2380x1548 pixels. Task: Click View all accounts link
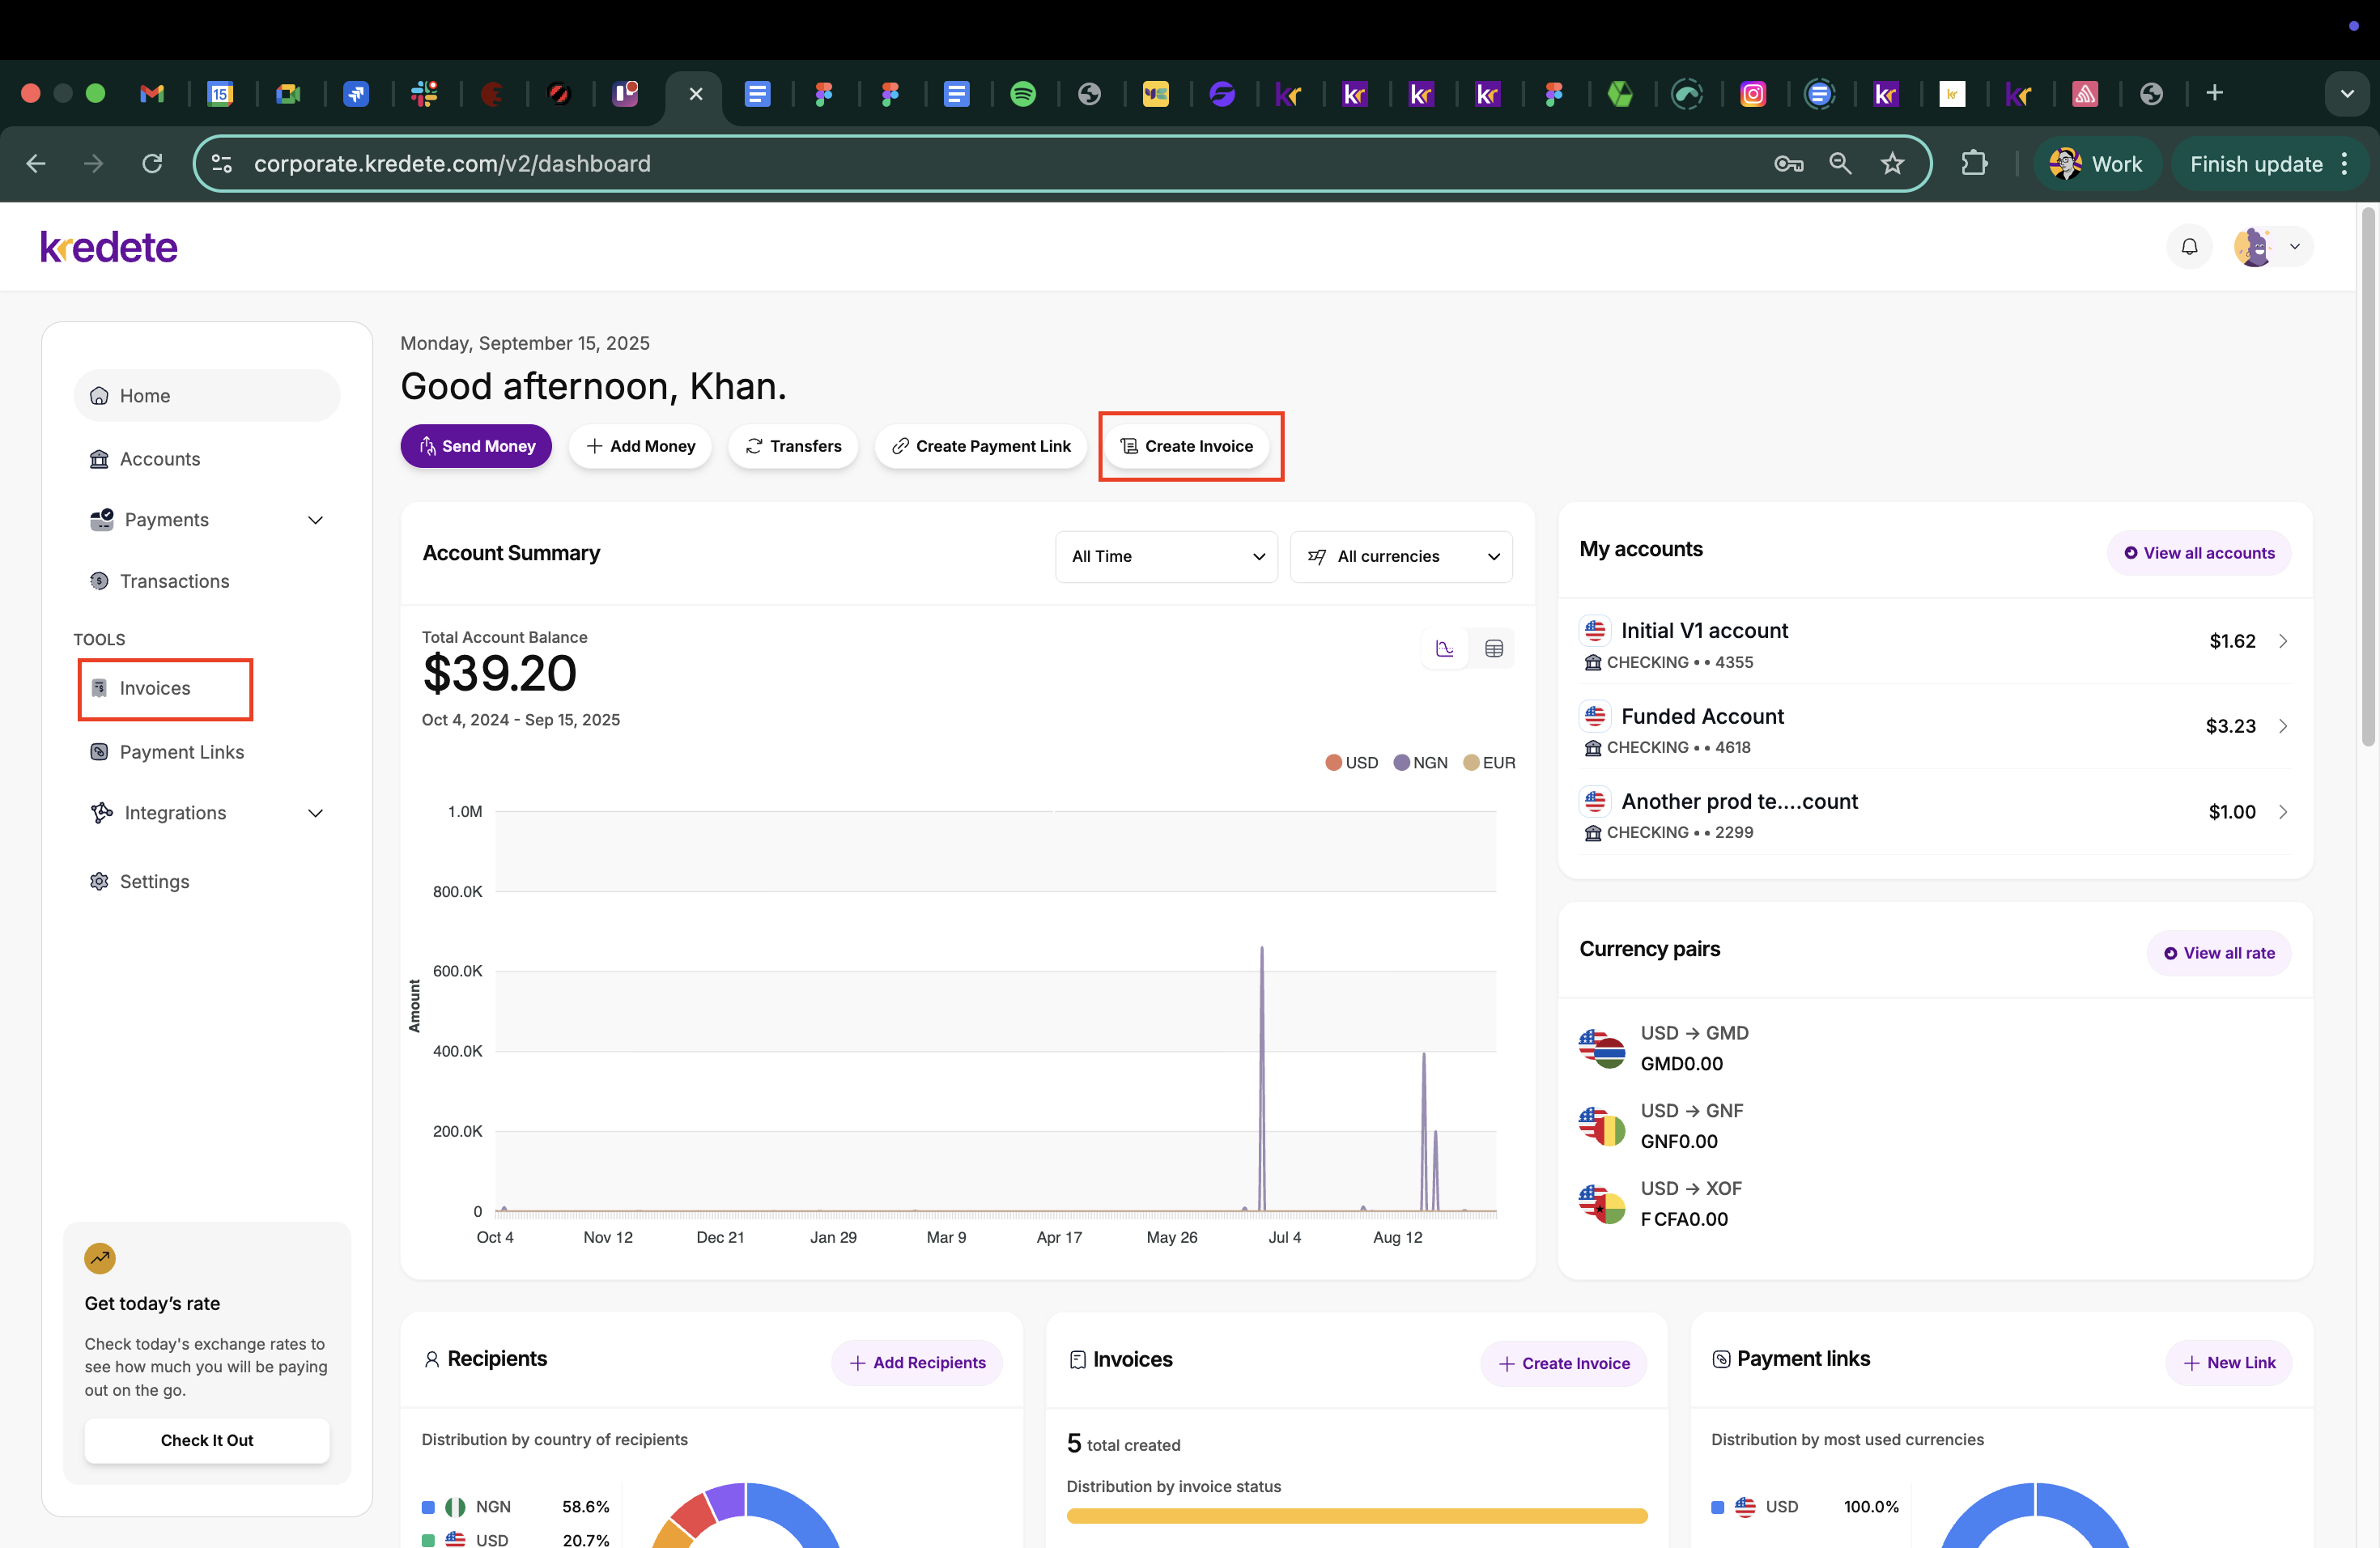[2199, 553]
